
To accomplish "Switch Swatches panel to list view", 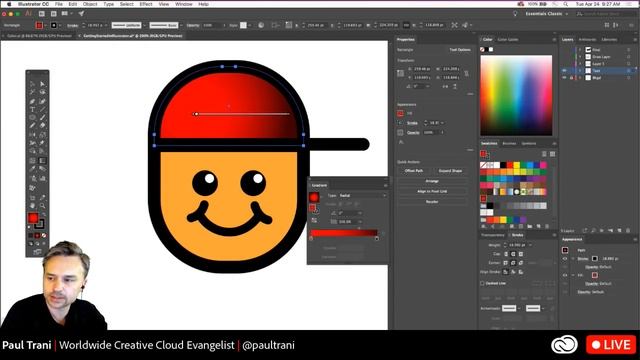I will click(x=544, y=154).
